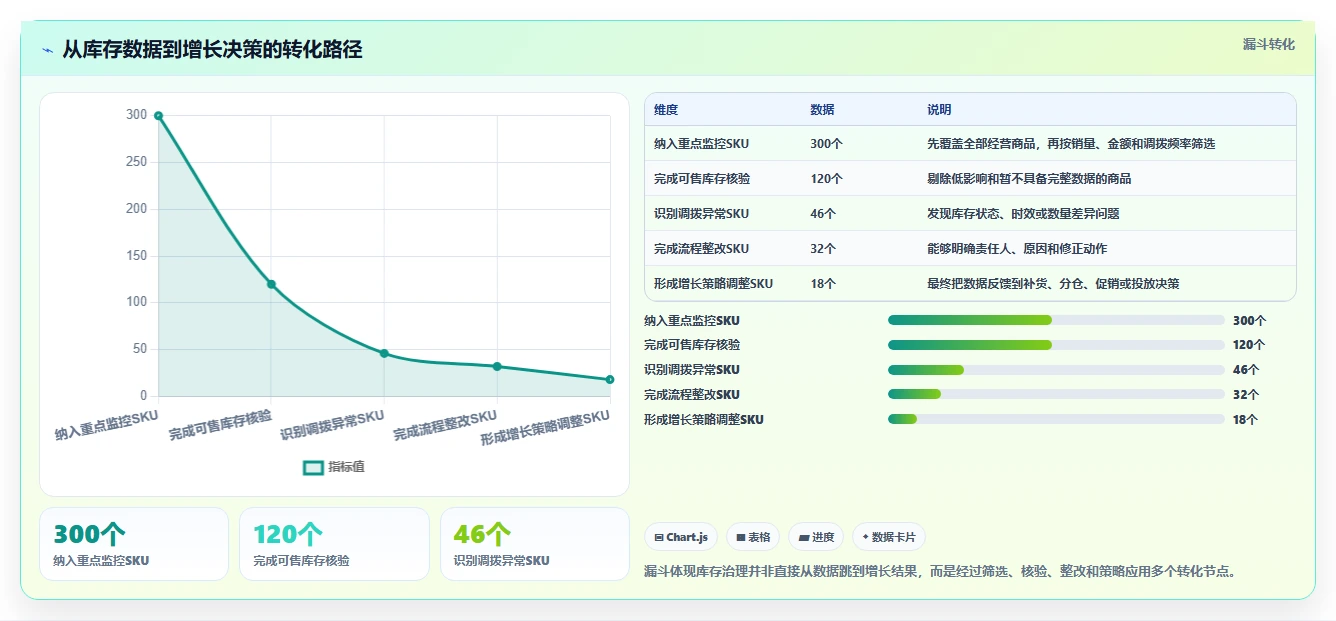Image resolution: width=1336 pixels, height=621 pixels.
Task: Click the 300个 纳入重点监控SKU data card
Action: pos(134,544)
